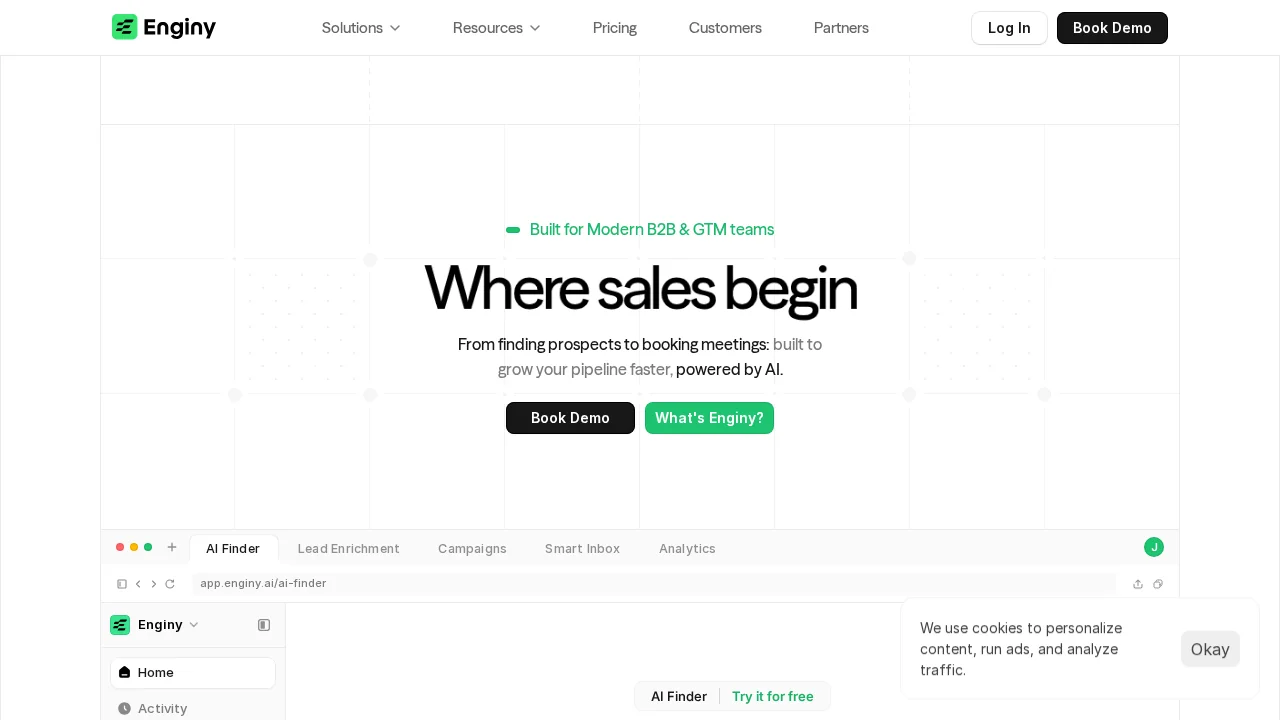Image resolution: width=1280 pixels, height=720 pixels.
Task: Click the share icon beside the URL field
Action: click(1138, 584)
